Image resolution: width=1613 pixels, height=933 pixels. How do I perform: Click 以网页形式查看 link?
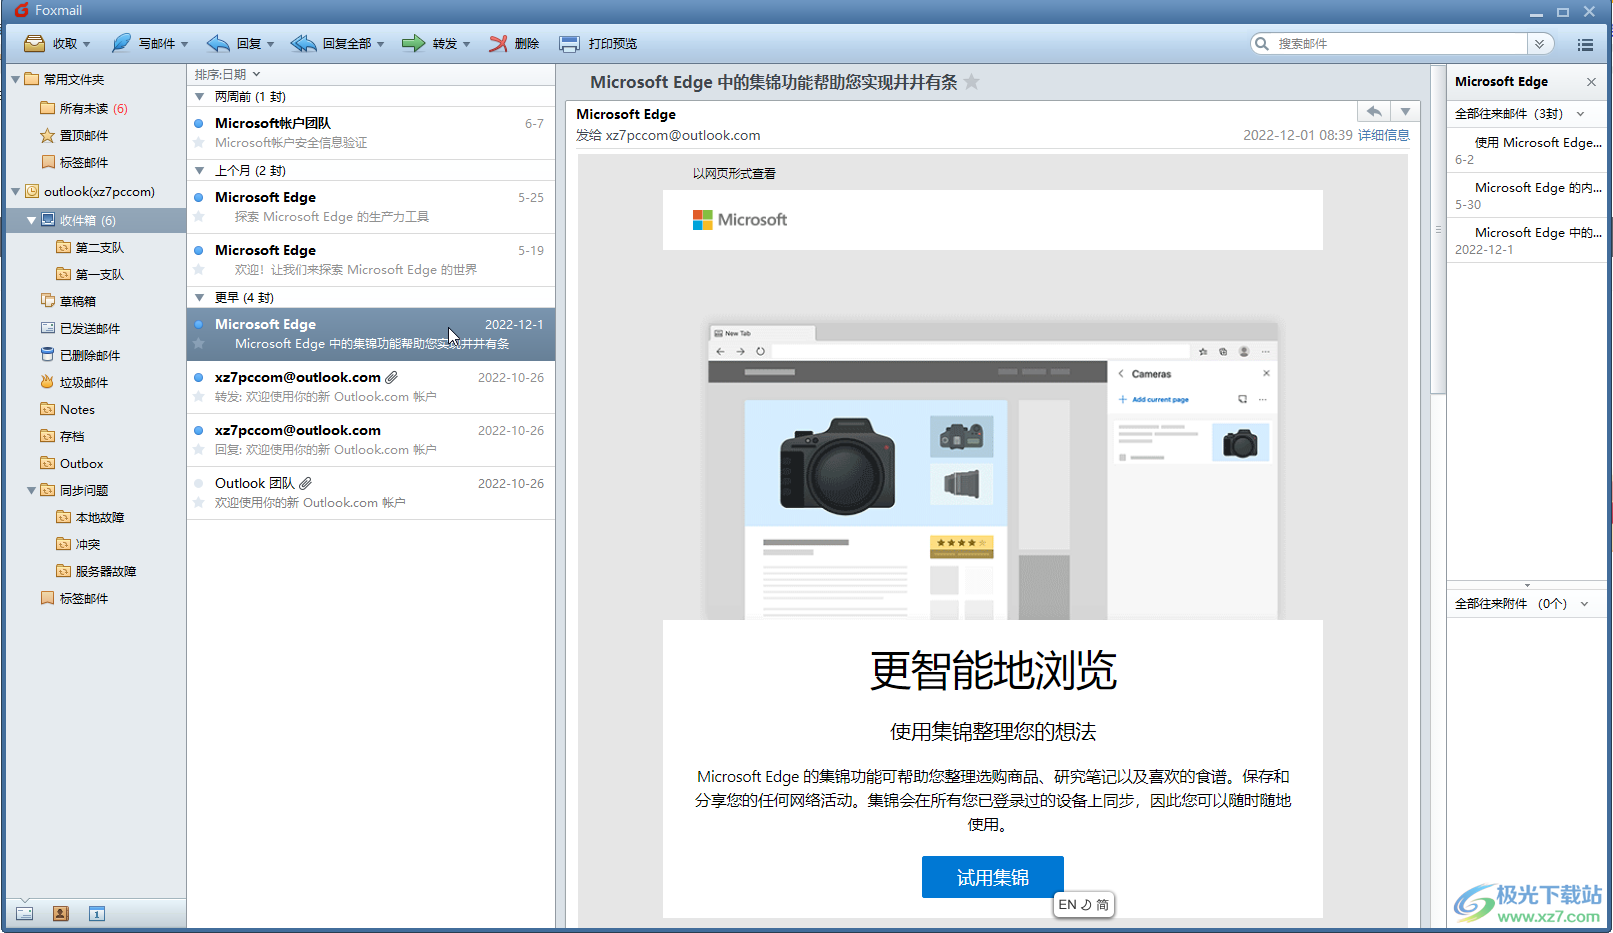pos(734,173)
